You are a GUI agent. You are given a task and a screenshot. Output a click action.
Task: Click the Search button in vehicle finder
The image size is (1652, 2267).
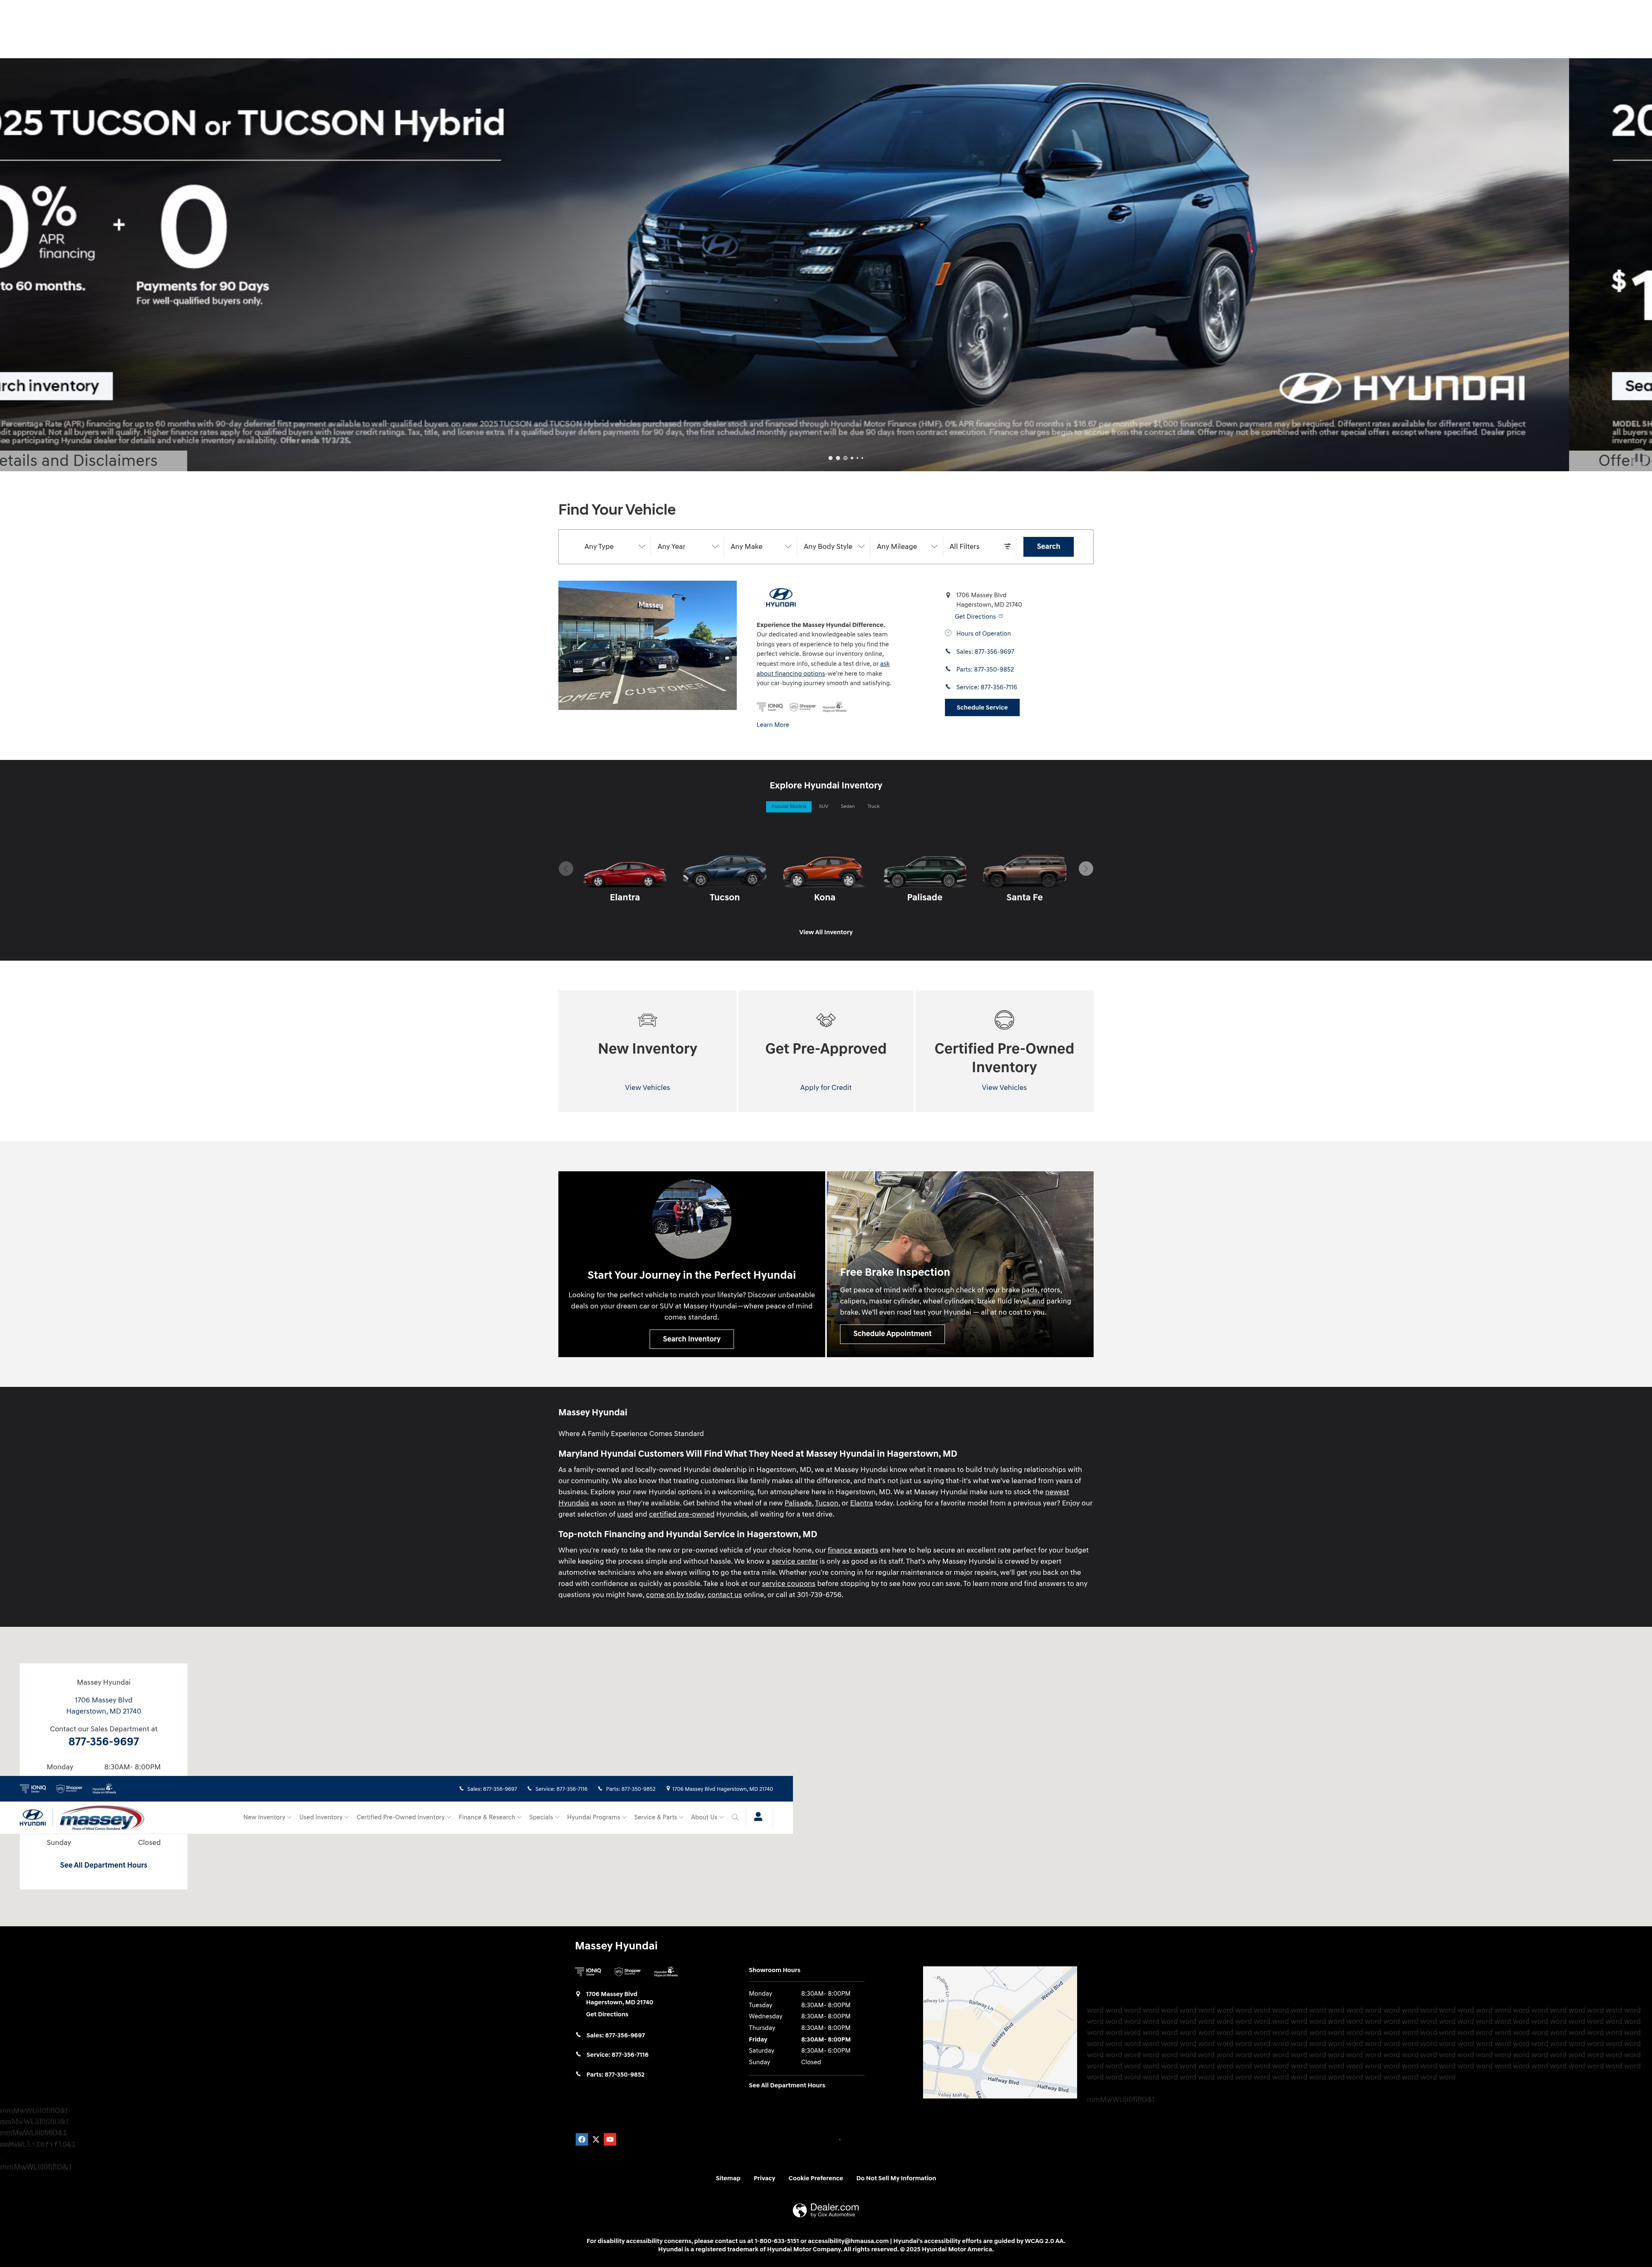[x=1048, y=547]
